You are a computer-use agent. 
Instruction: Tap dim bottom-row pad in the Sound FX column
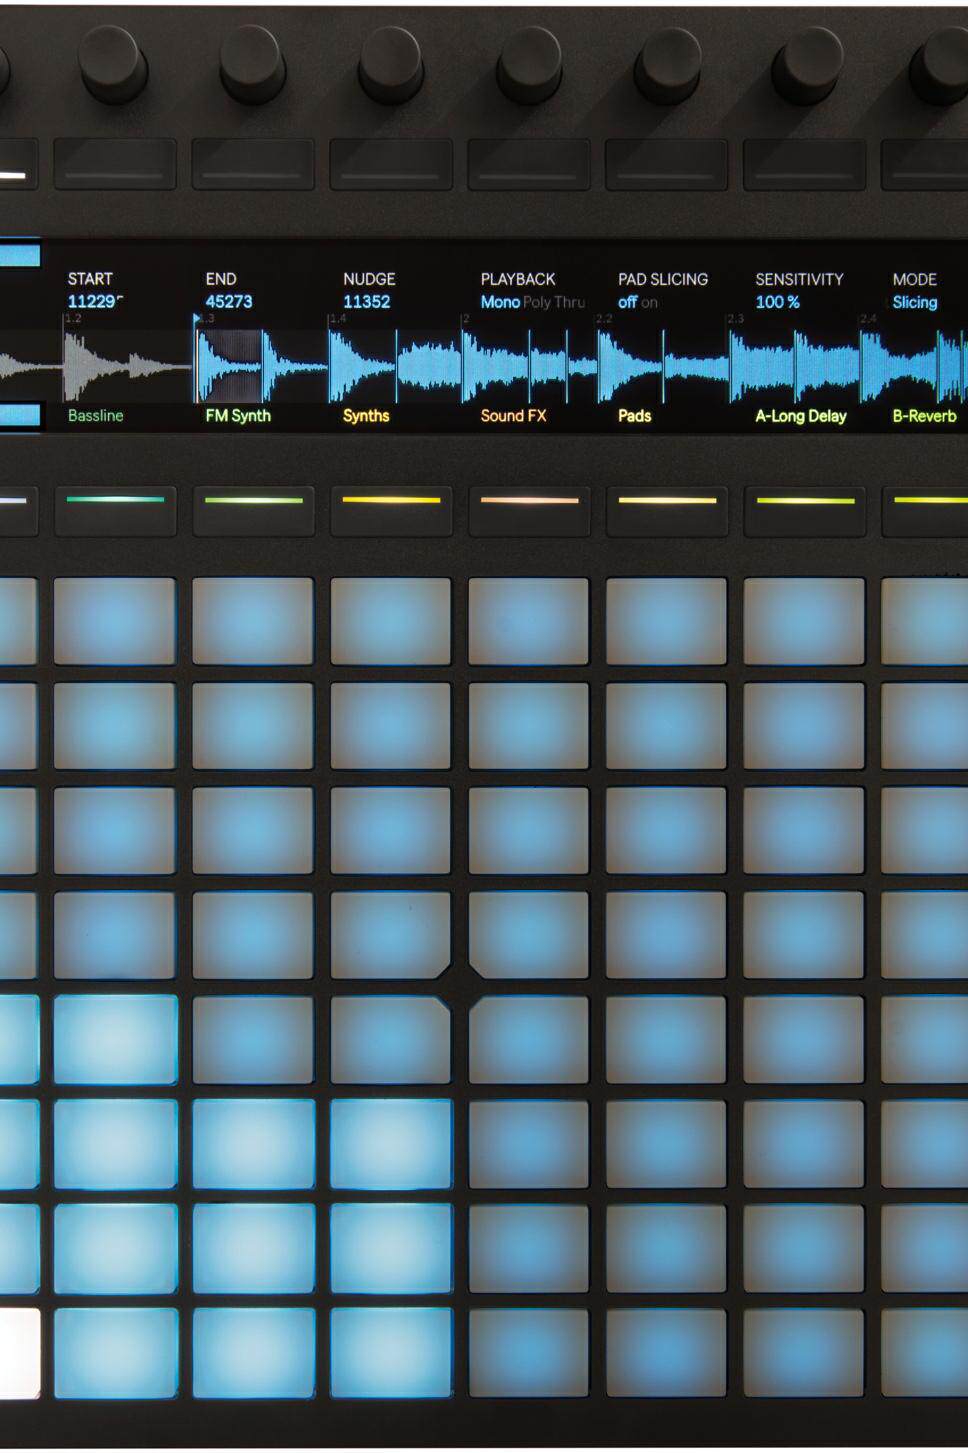[529, 1352]
